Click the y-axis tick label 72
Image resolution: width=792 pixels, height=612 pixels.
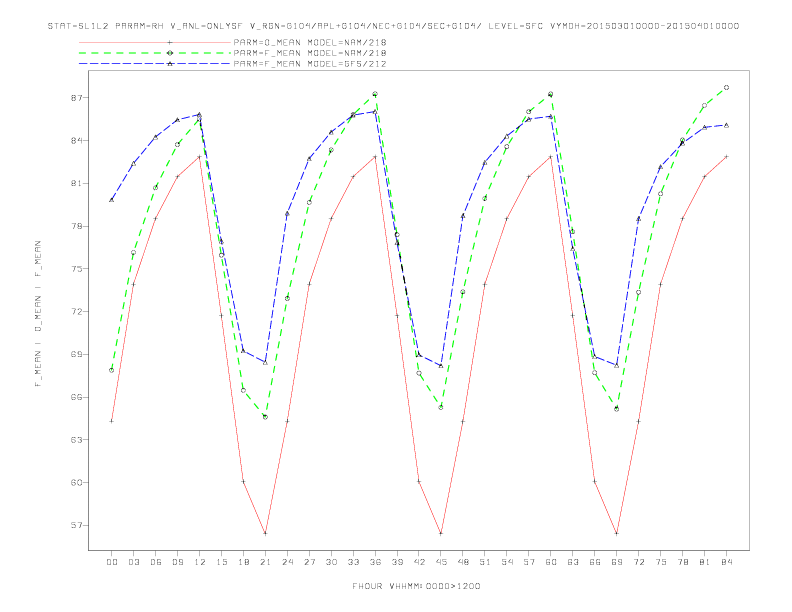tap(76, 312)
